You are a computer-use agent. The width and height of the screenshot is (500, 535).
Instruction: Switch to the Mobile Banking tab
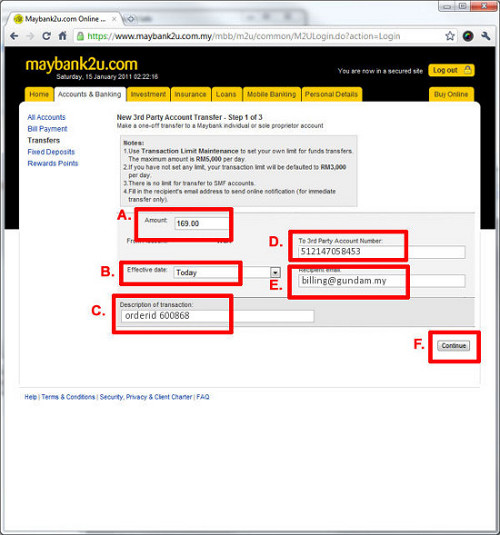pyautogui.click(x=271, y=94)
